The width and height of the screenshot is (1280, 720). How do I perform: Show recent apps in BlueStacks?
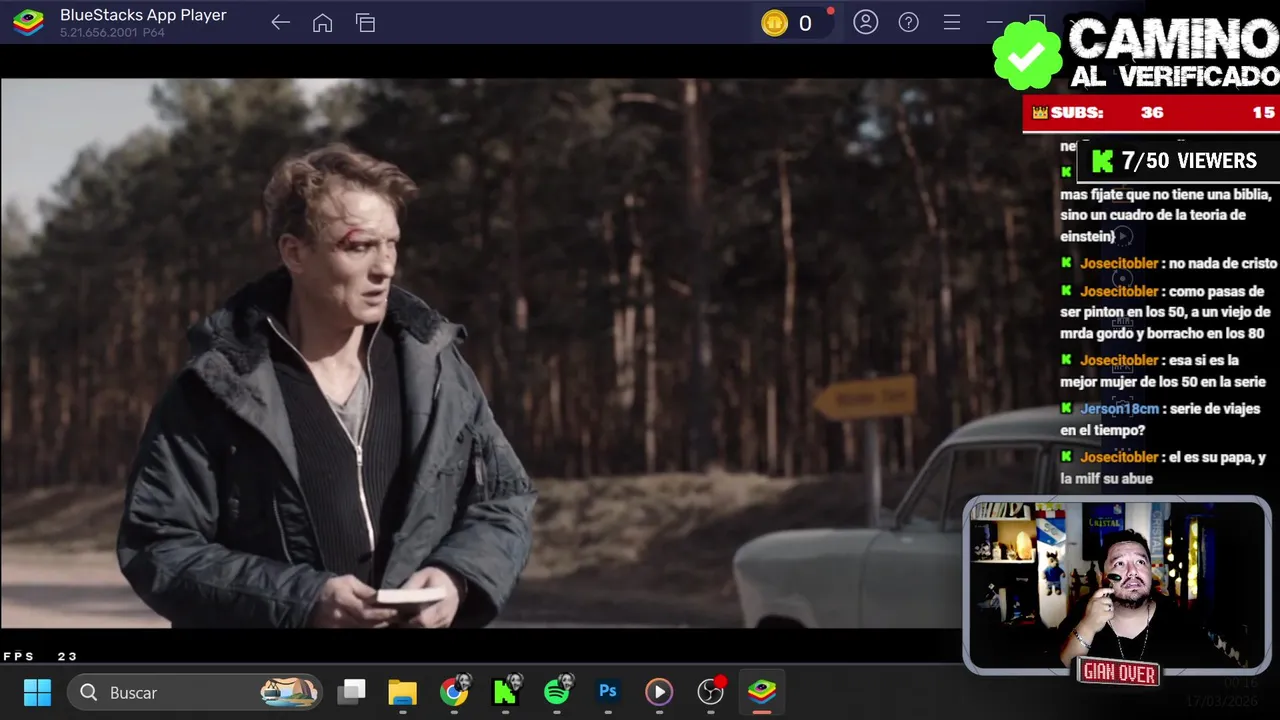(365, 23)
